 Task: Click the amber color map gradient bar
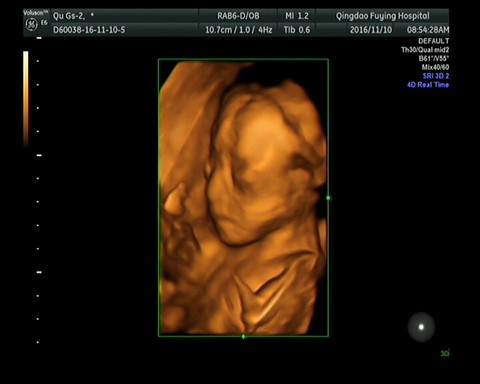coord(26,98)
